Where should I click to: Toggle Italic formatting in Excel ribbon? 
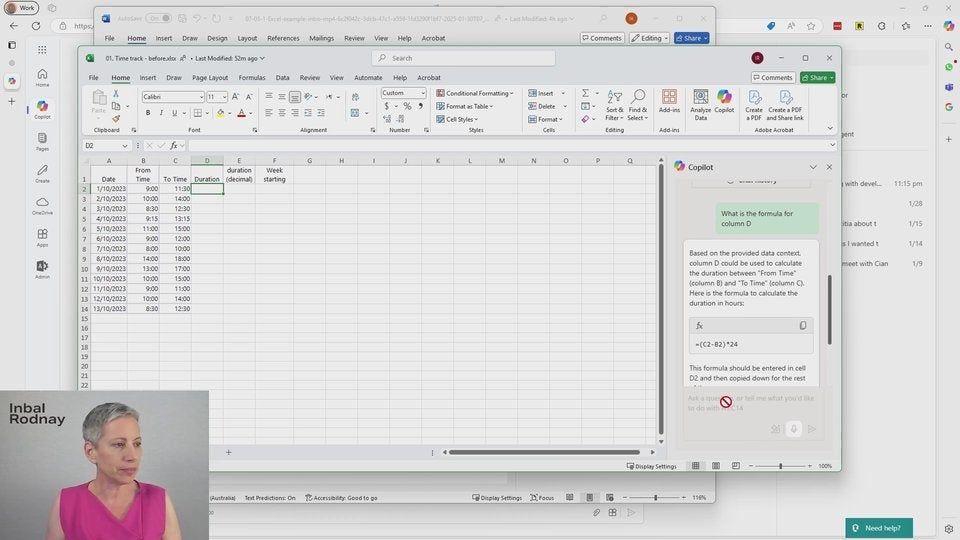coord(161,113)
